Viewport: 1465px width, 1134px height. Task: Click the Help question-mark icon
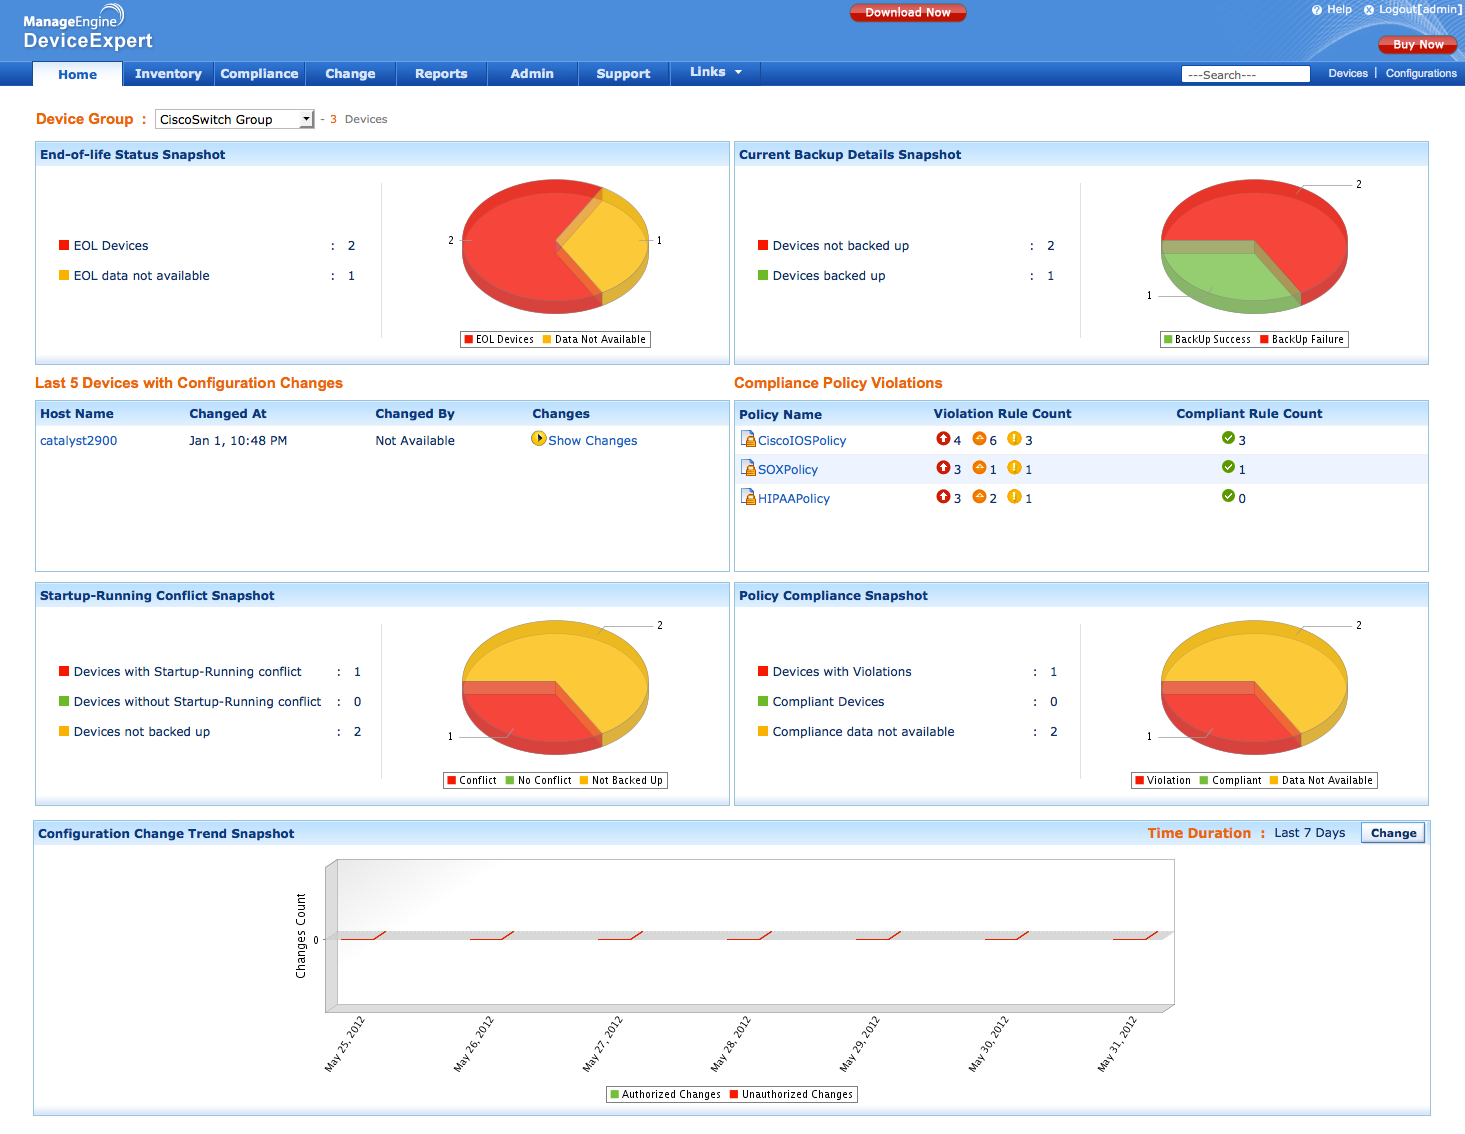pyautogui.click(x=1317, y=10)
